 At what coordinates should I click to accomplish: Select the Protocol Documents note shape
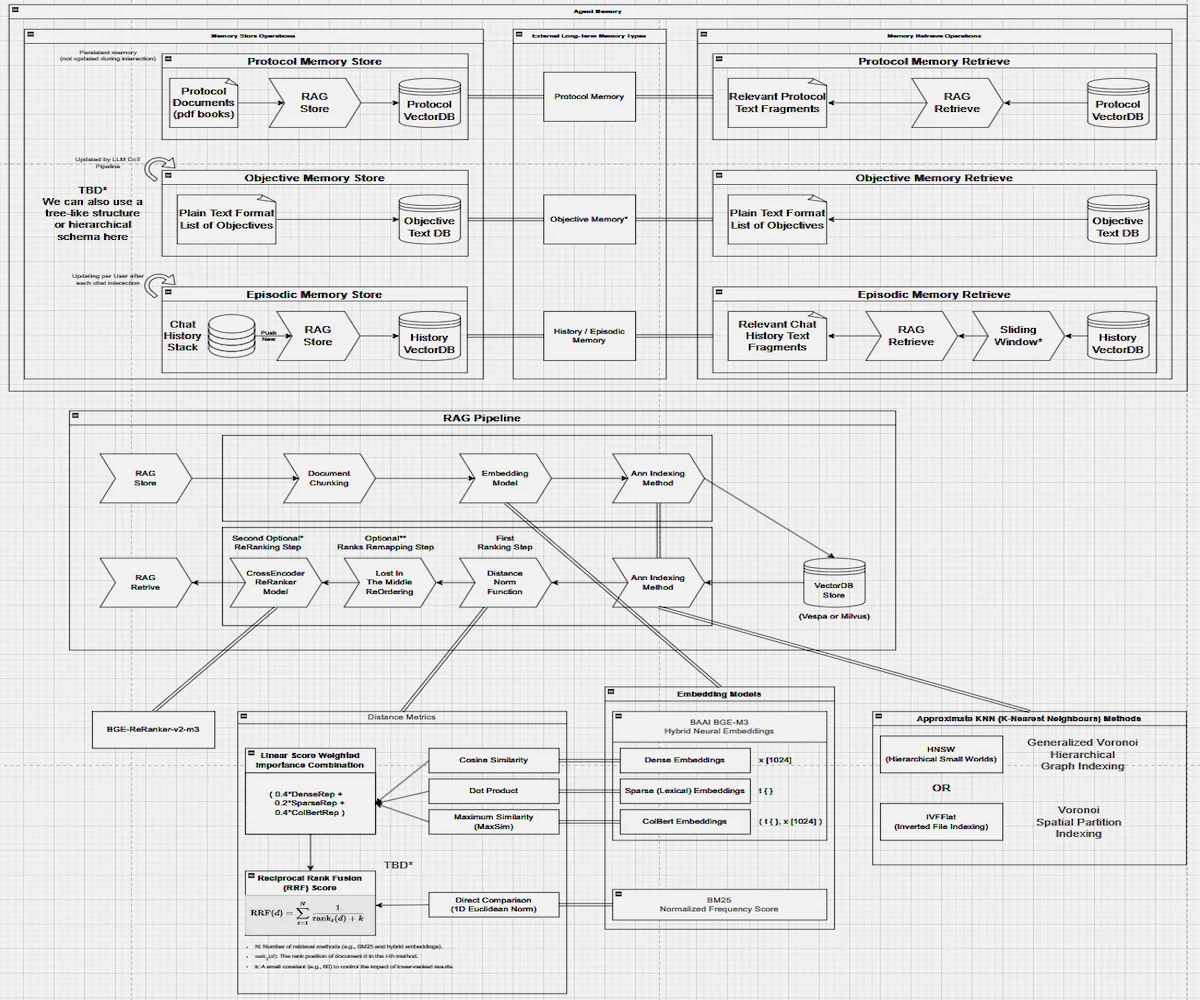click(203, 102)
